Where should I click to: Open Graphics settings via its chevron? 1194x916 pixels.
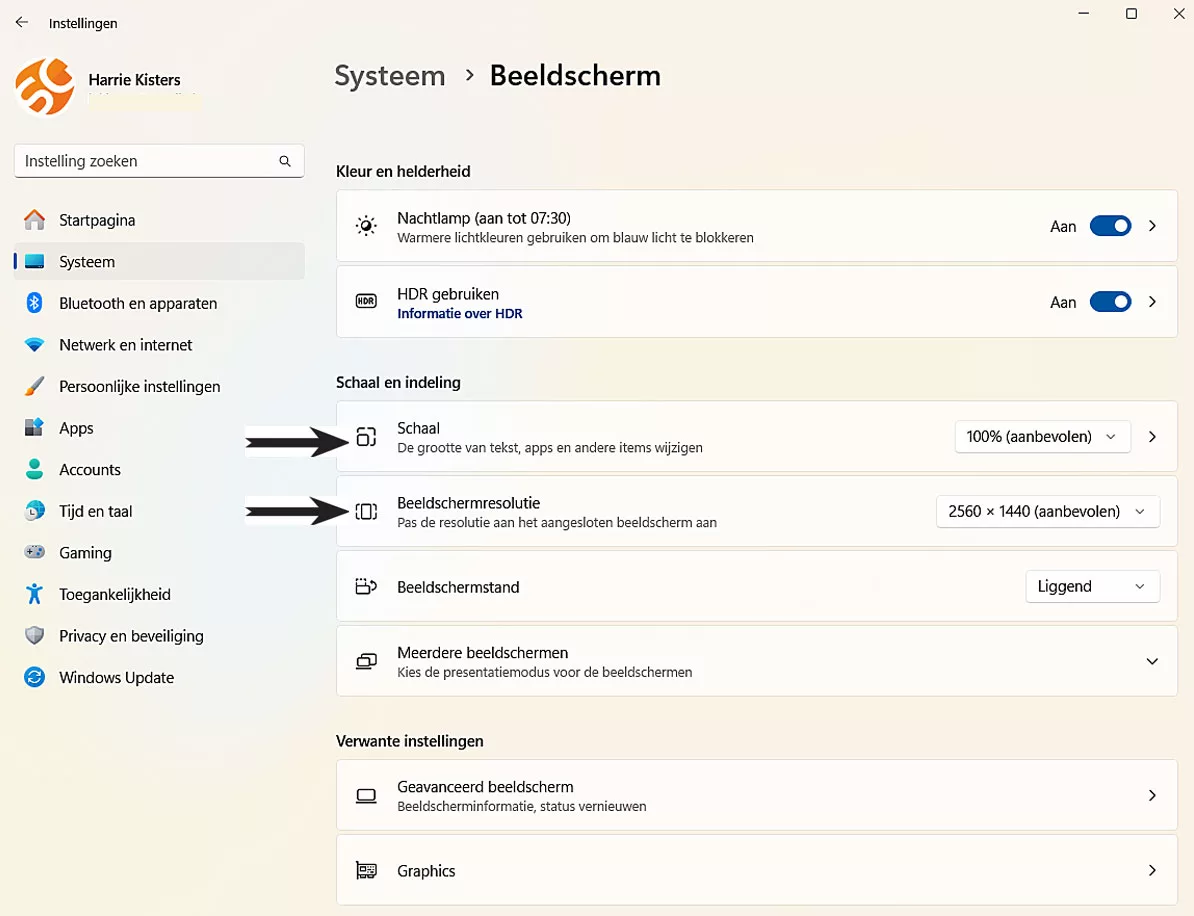(1152, 870)
